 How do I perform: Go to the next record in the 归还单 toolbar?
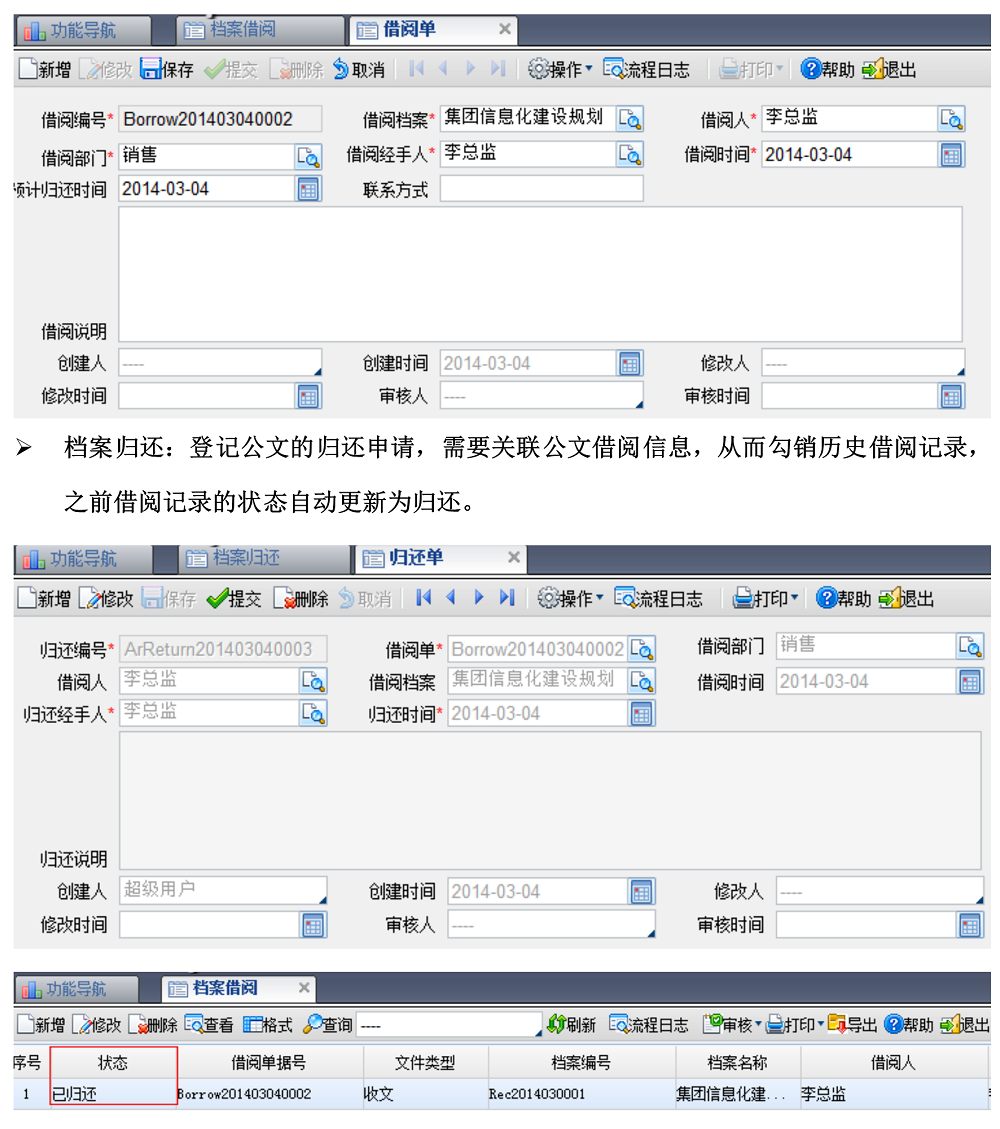[x=479, y=598]
